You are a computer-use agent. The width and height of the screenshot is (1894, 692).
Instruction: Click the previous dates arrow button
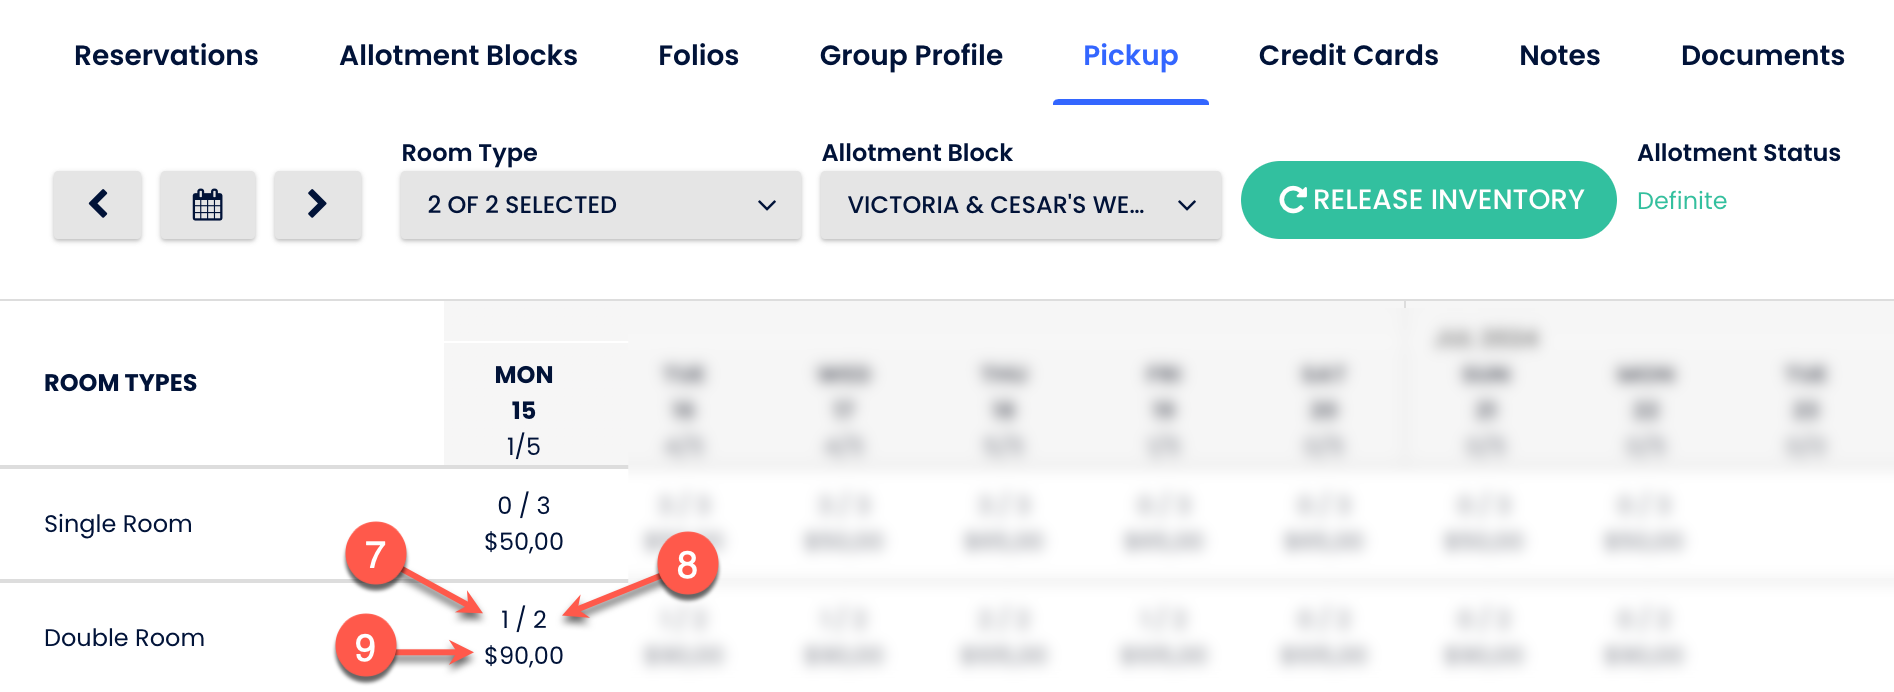coord(98,205)
